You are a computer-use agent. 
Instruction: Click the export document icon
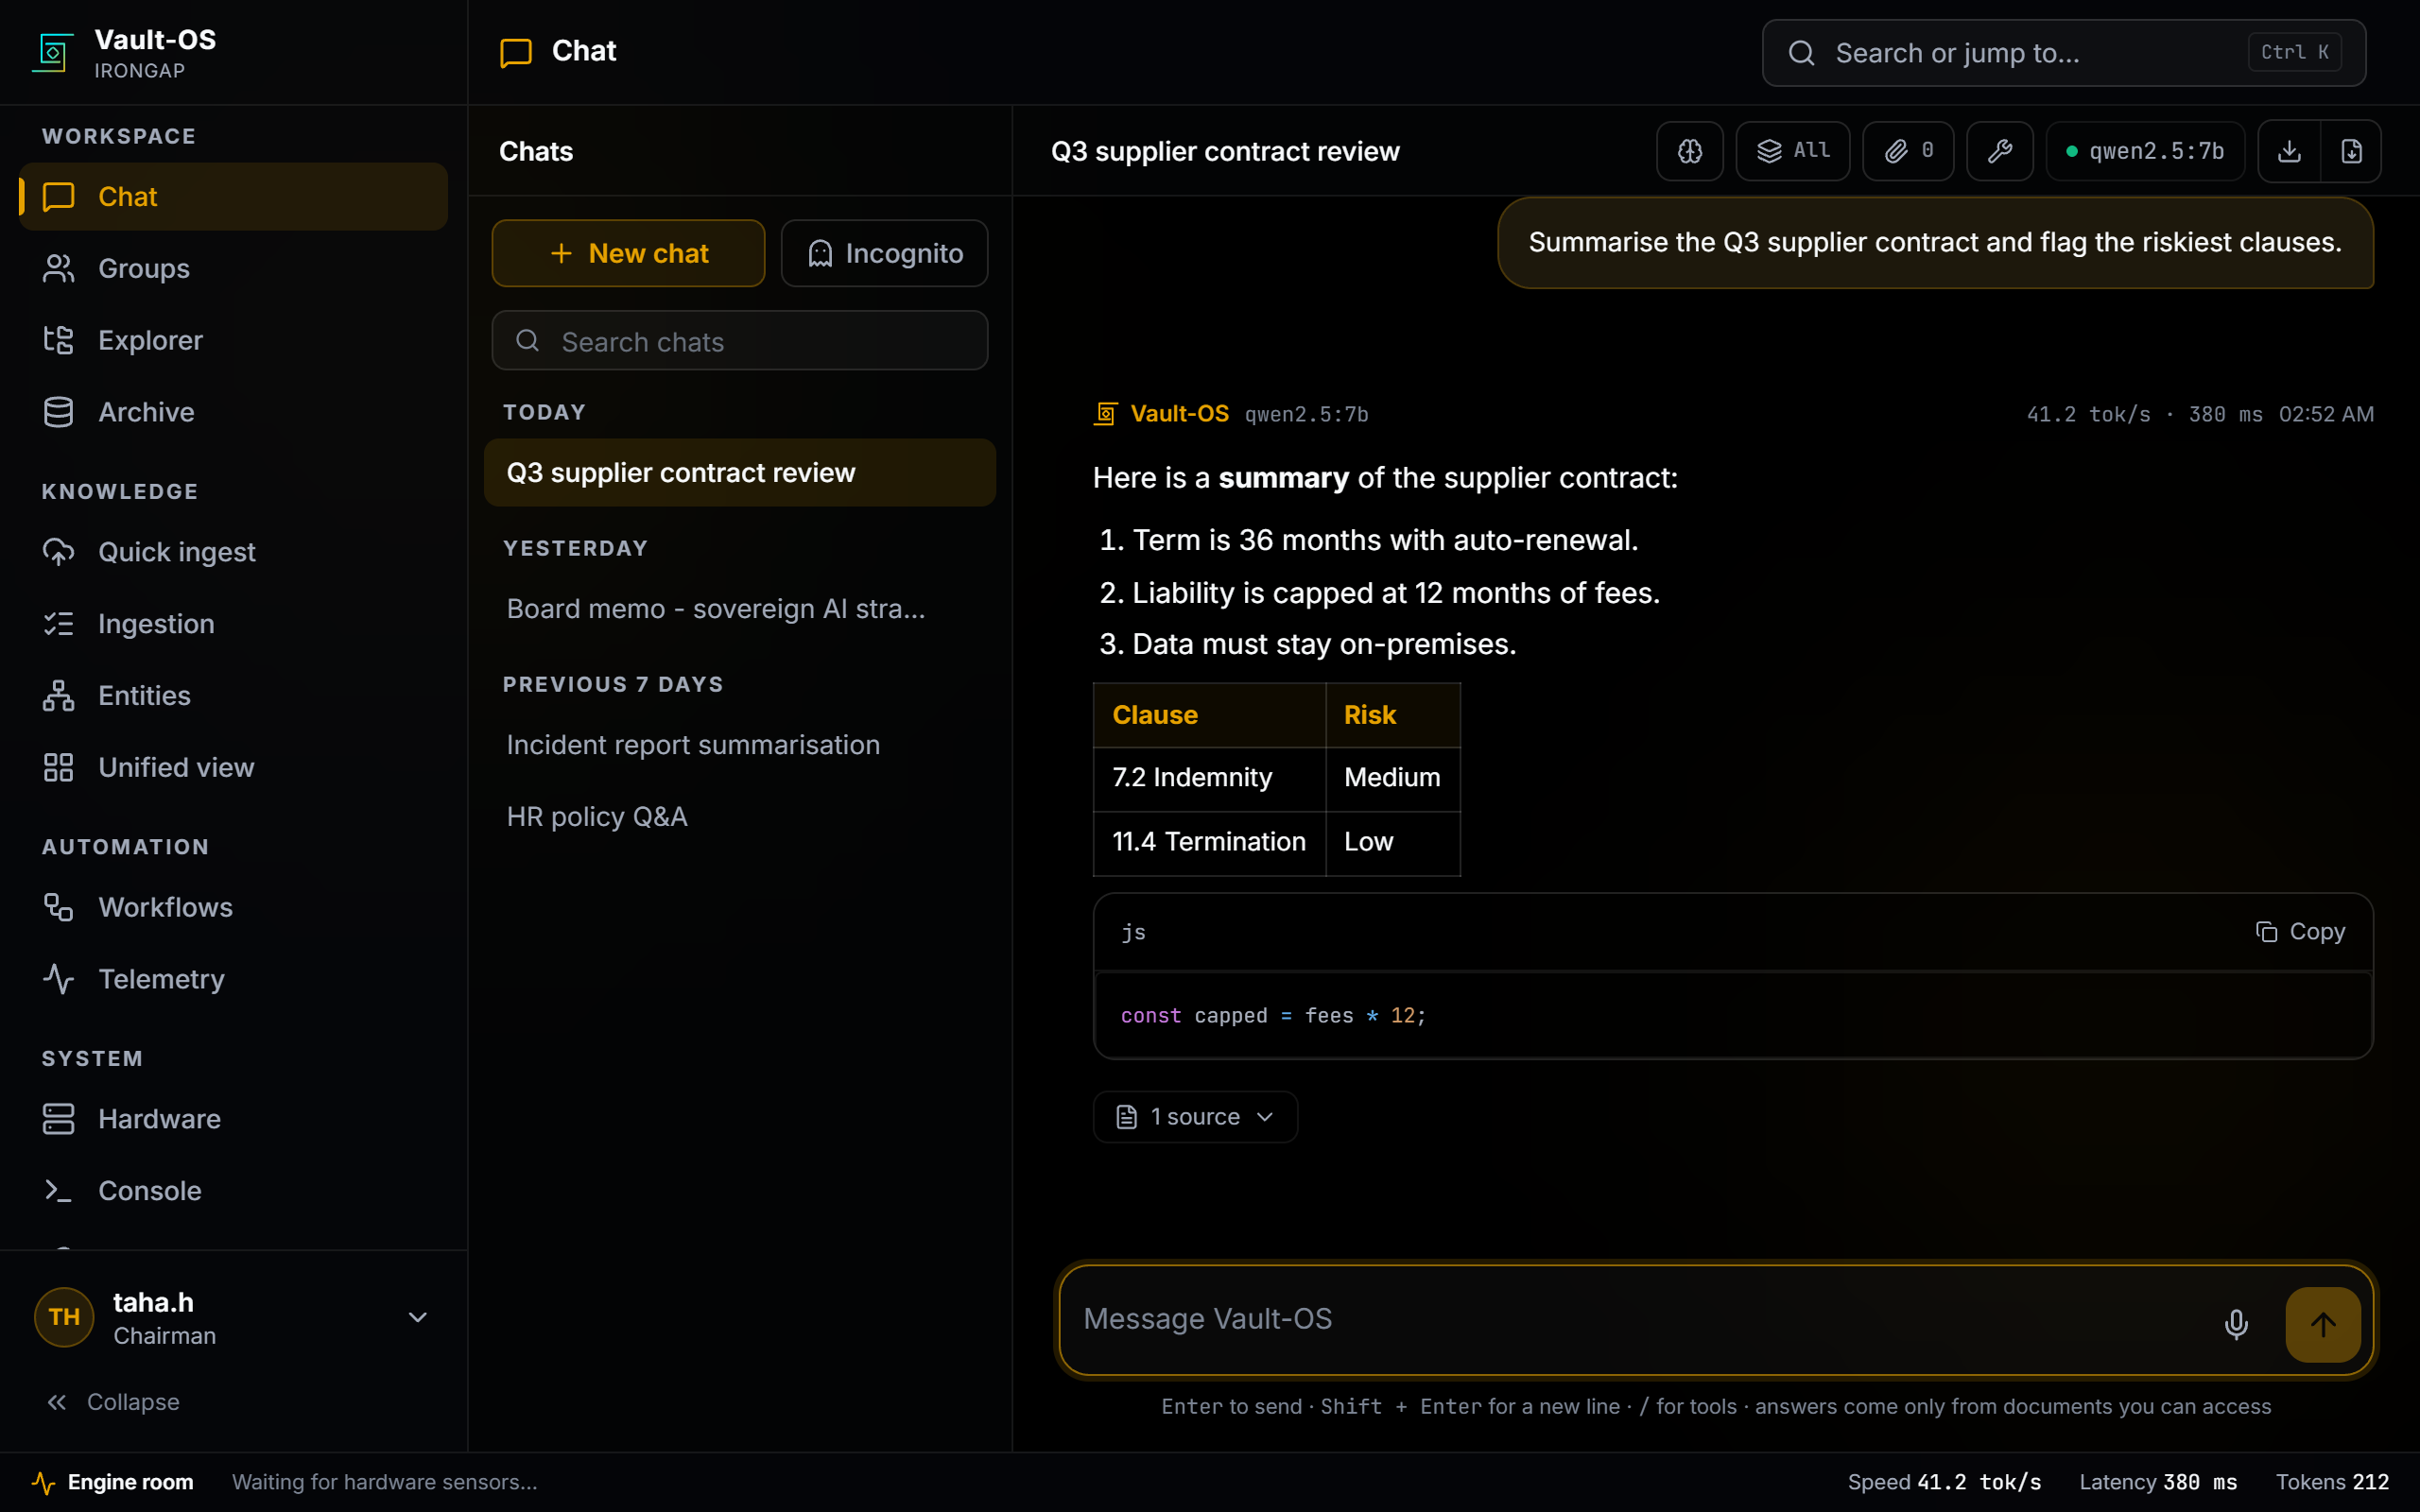[x=2351, y=151]
